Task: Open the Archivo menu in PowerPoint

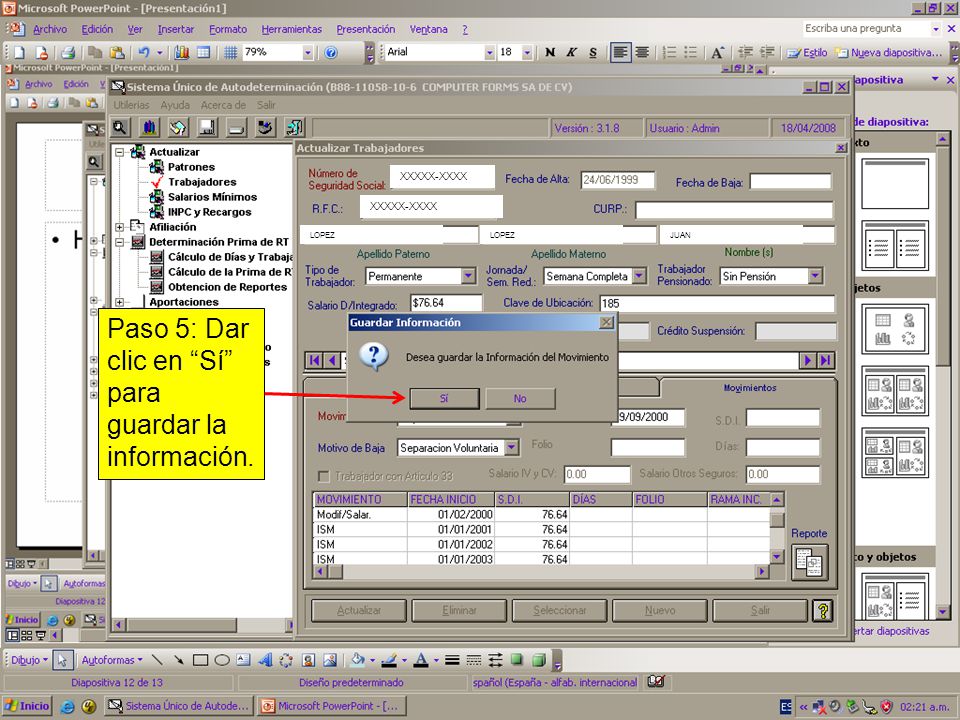Action: [50, 29]
